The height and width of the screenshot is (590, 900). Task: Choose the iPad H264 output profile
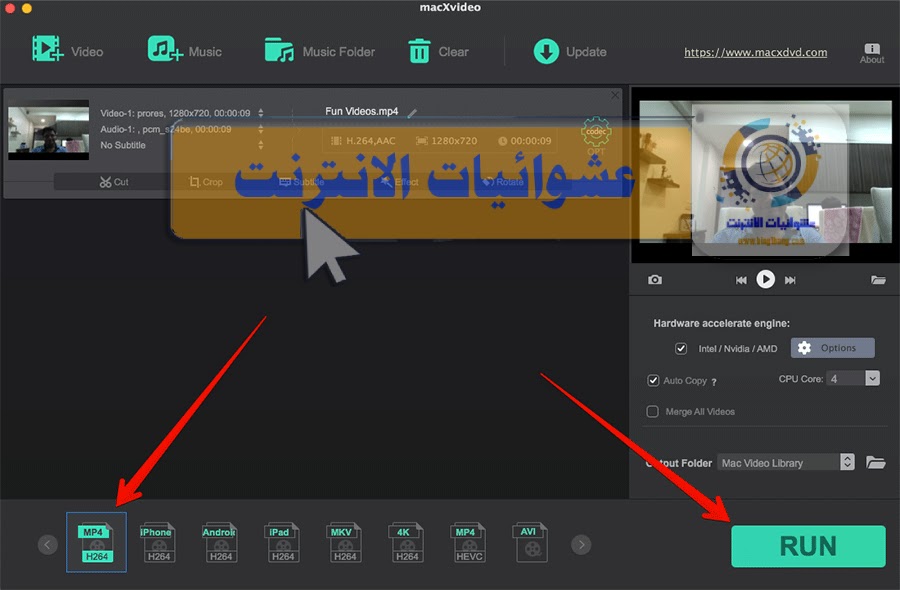pos(282,542)
